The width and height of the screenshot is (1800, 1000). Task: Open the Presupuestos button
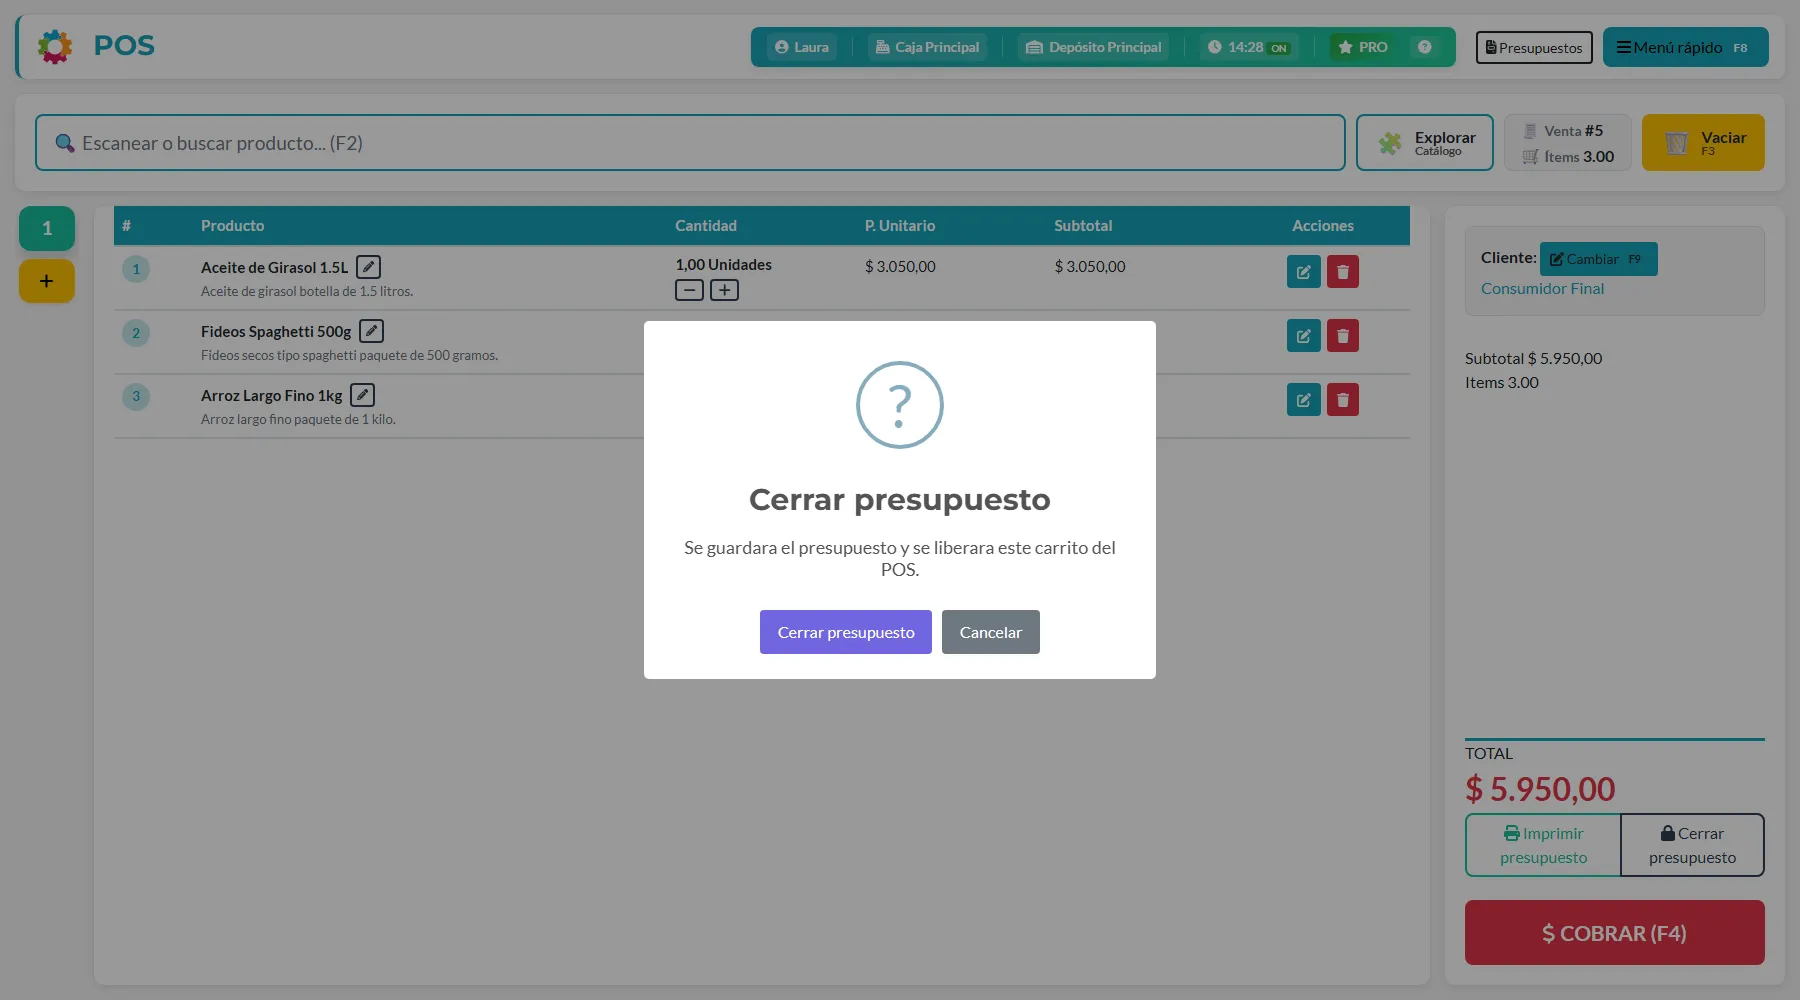click(1534, 47)
